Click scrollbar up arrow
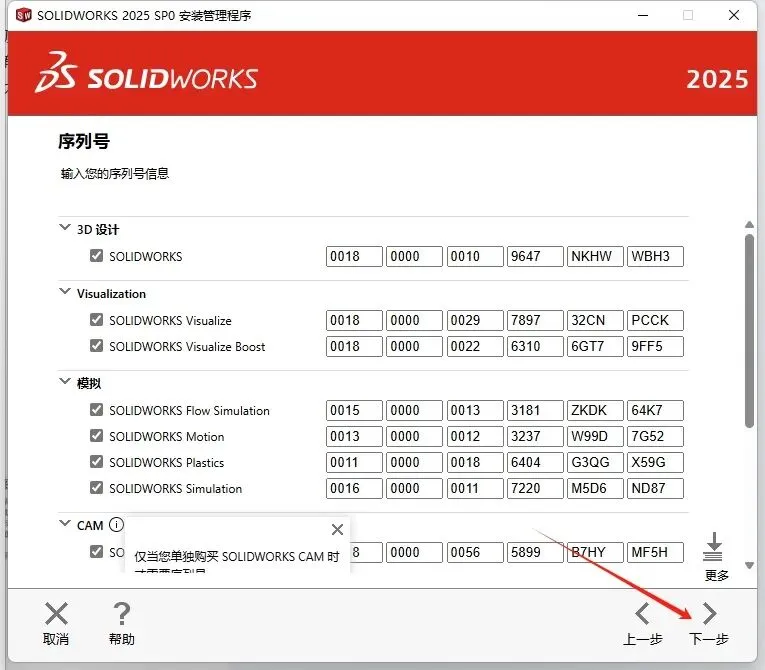 point(749,224)
